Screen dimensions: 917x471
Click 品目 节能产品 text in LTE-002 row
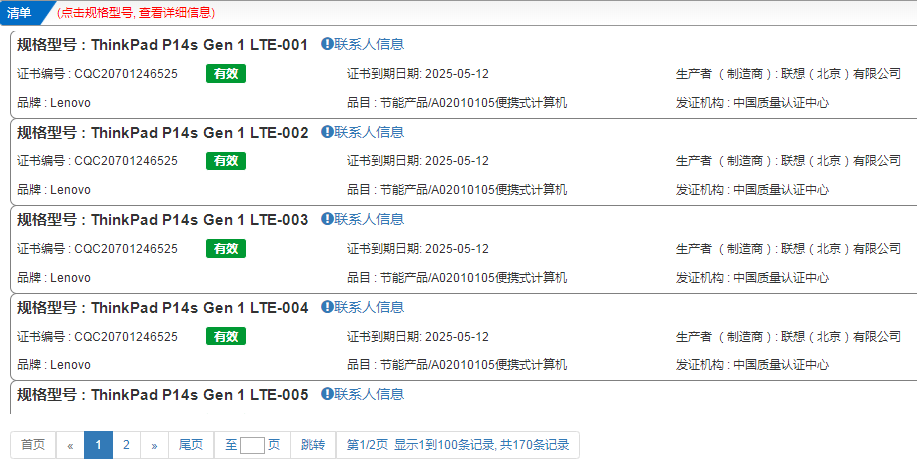click(x=457, y=190)
